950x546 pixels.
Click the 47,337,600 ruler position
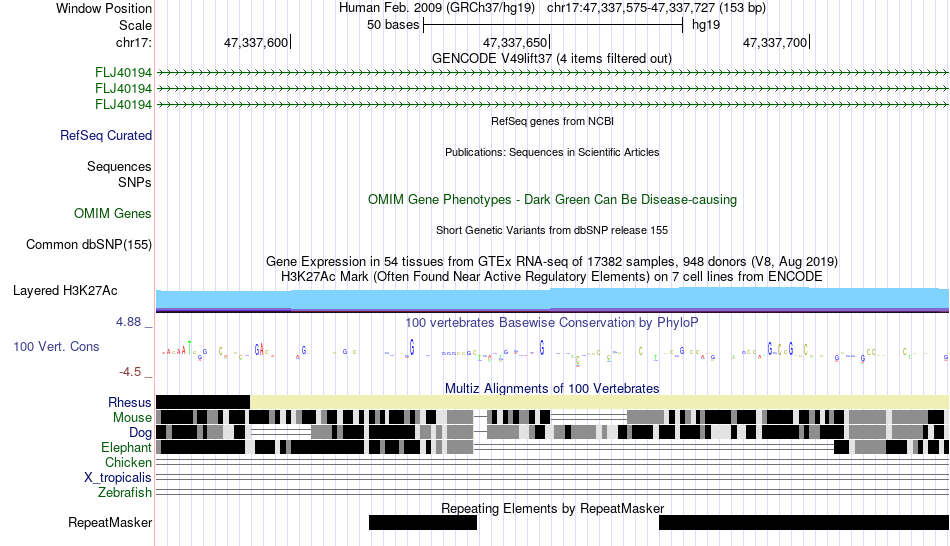[x=256, y=42]
